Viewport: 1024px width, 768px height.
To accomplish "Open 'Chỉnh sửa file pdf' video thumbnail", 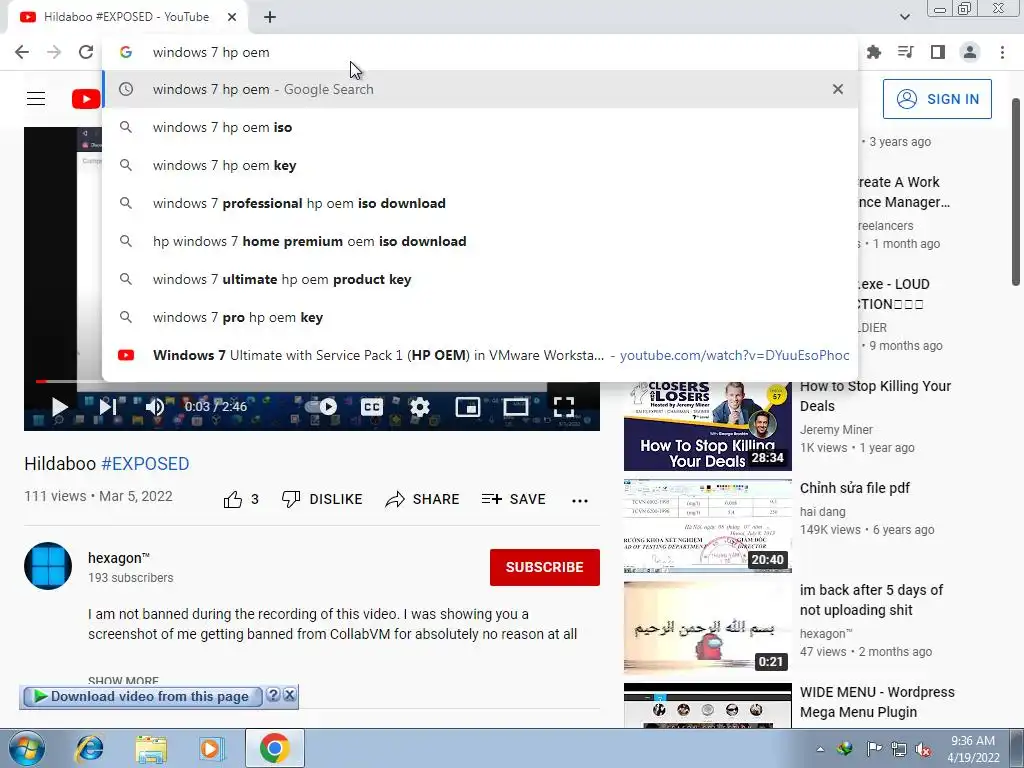I will pyautogui.click(x=707, y=526).
